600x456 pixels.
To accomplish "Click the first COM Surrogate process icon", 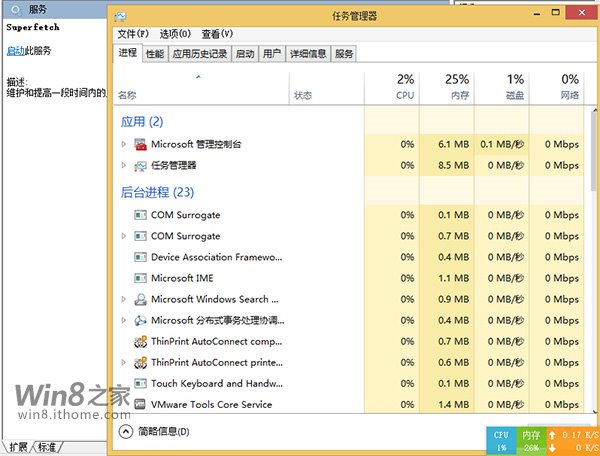I will 140,215.
